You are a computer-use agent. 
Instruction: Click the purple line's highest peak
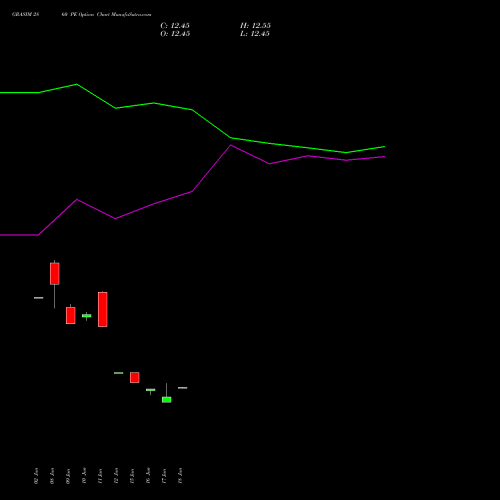click(231, 145)
